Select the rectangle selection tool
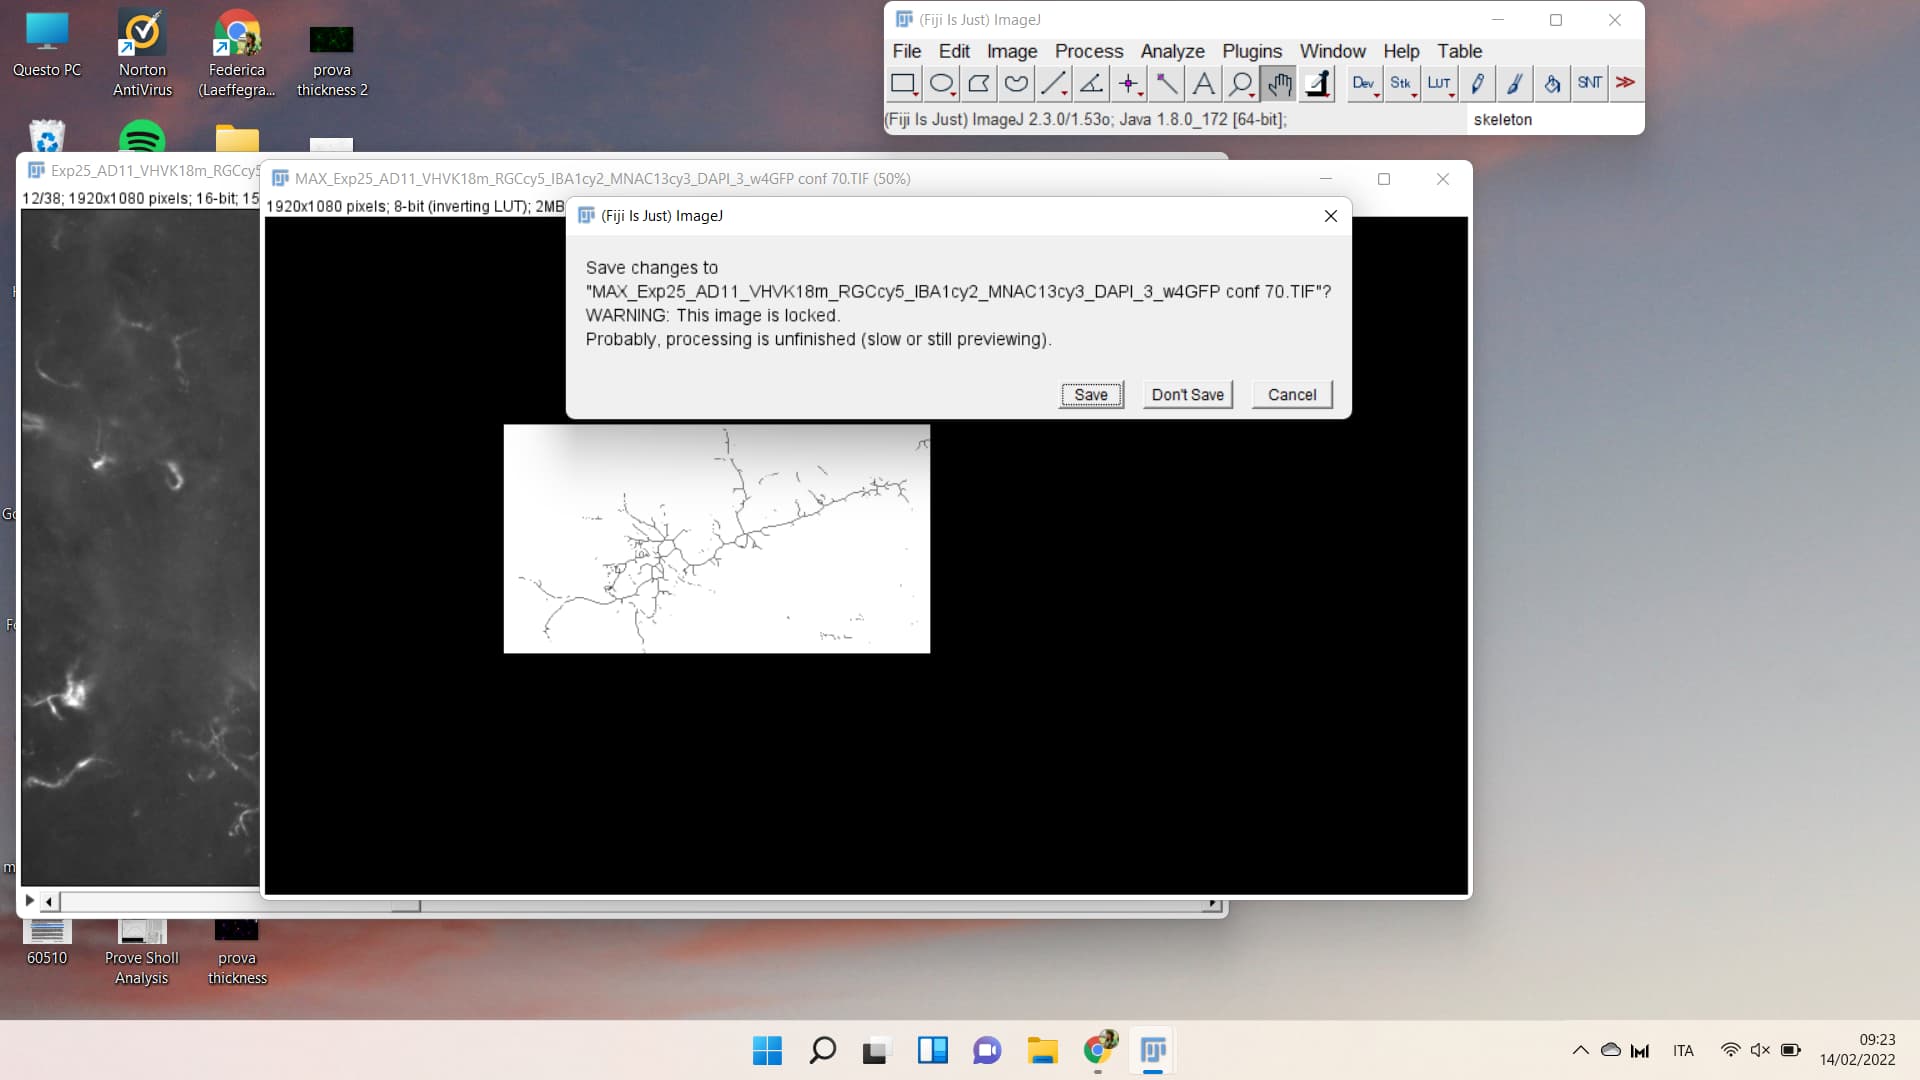 click(x=904, y=84)
